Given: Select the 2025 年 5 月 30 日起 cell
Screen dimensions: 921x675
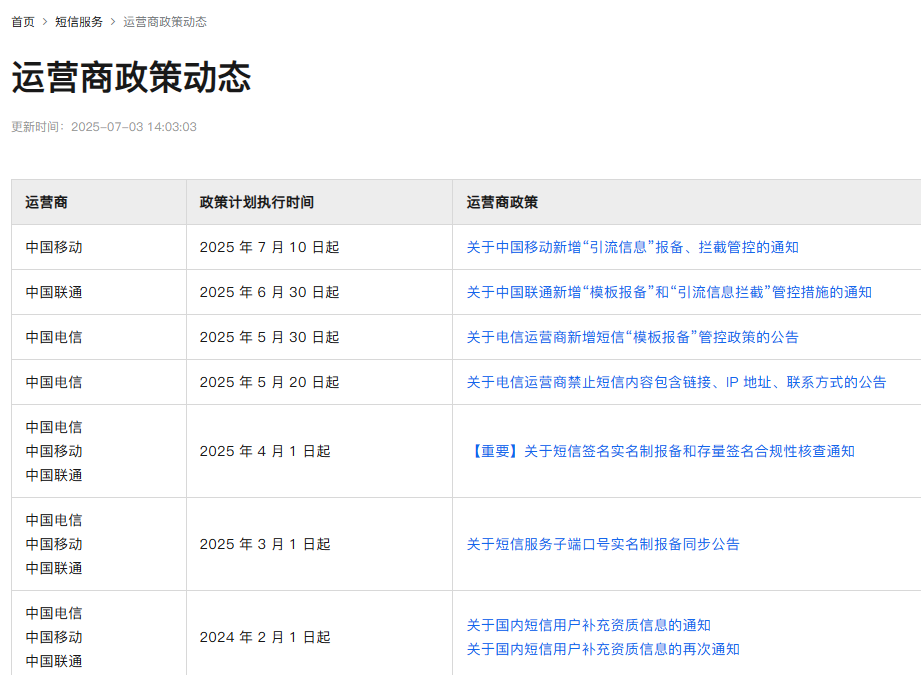Looking at the screenshot, I should [320, 337].
